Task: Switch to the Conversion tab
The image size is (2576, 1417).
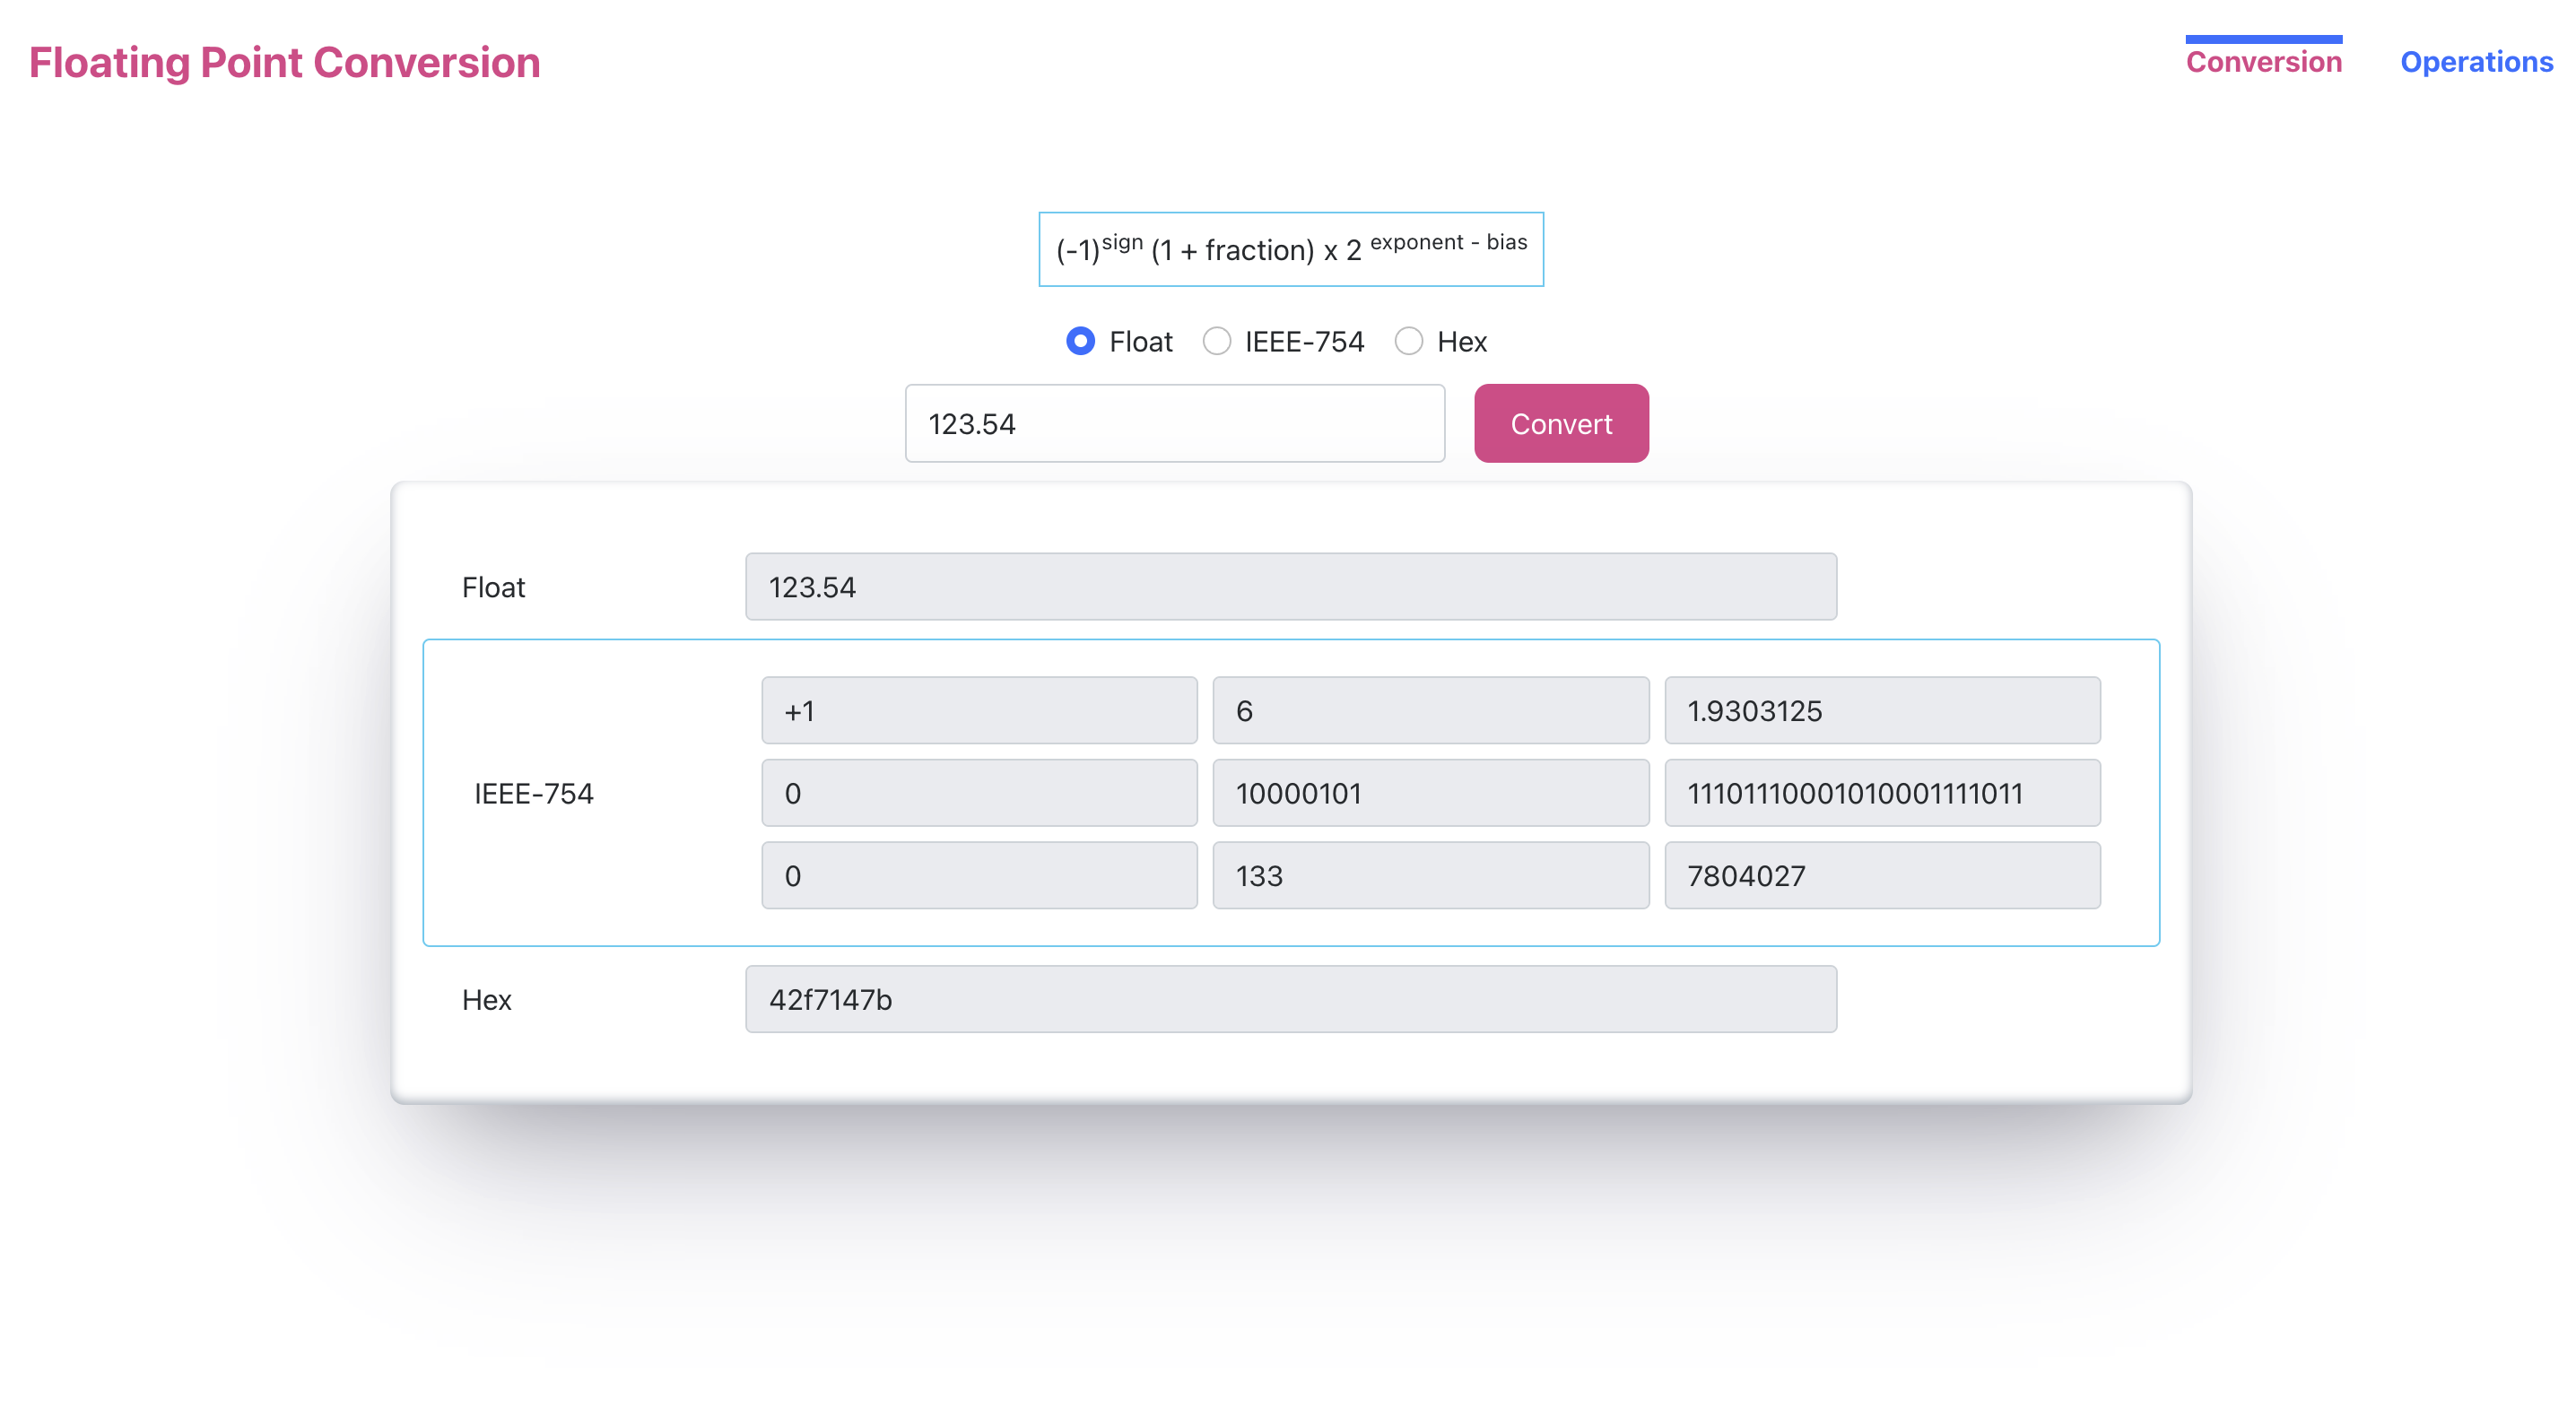Action: coord(2263,62)
